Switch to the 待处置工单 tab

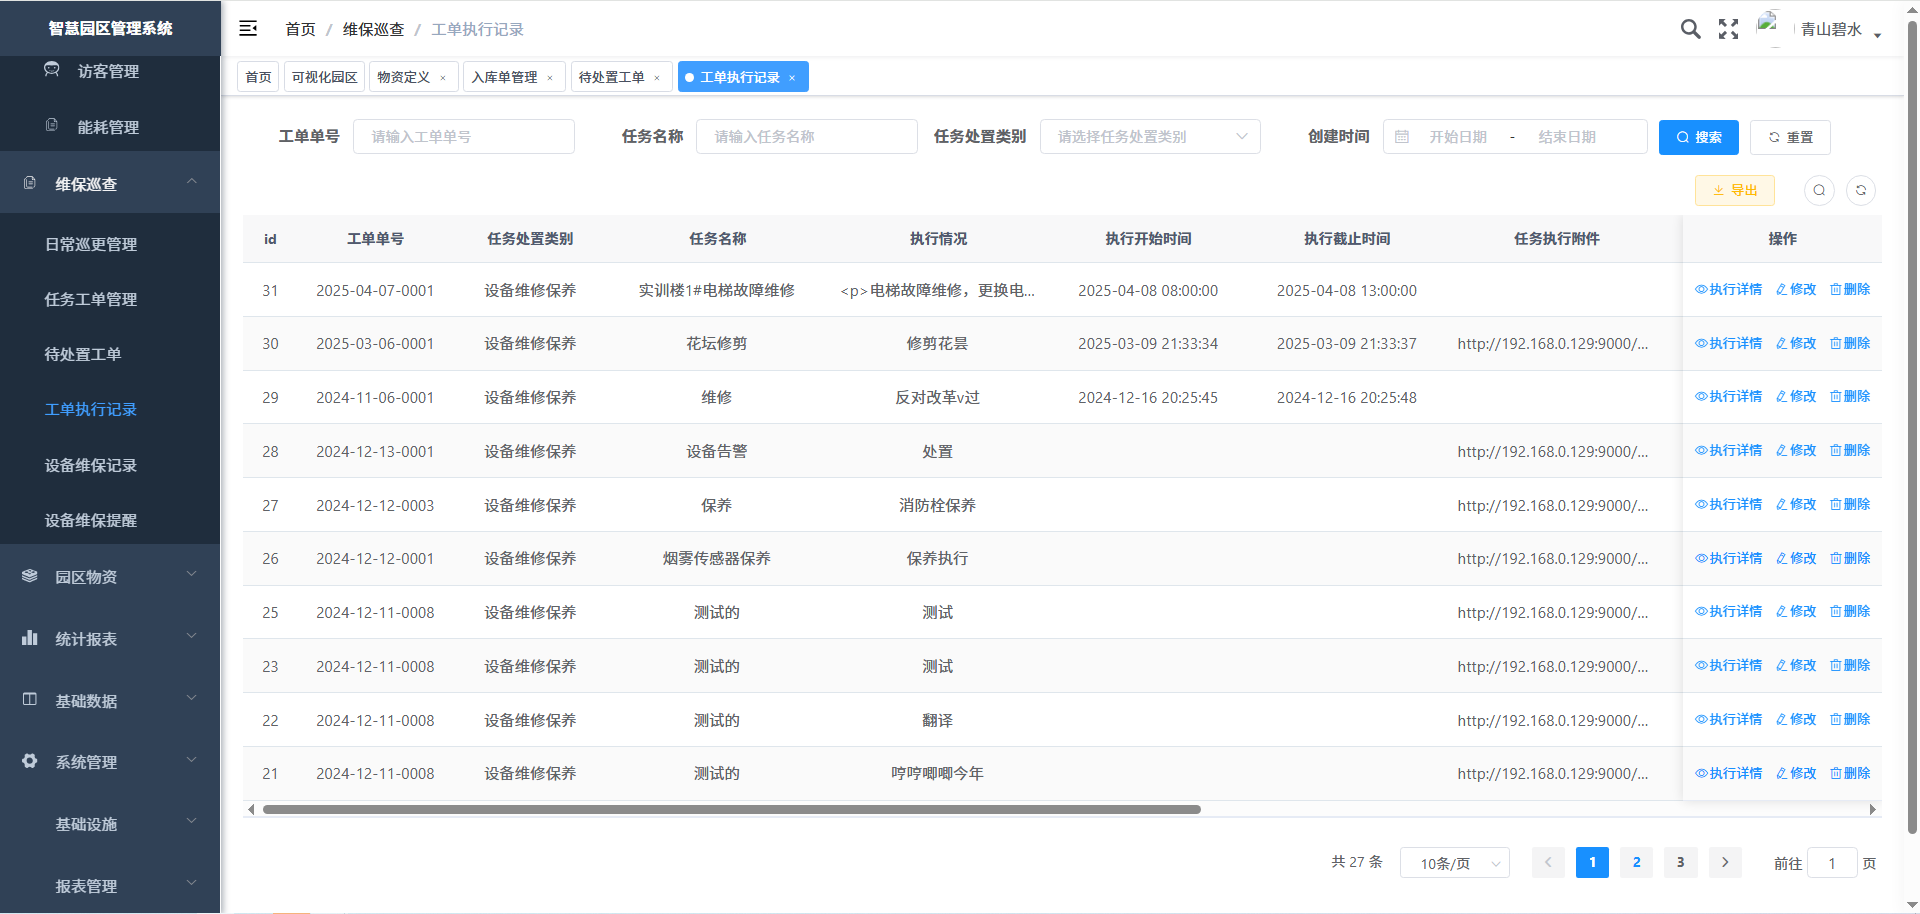611,77
